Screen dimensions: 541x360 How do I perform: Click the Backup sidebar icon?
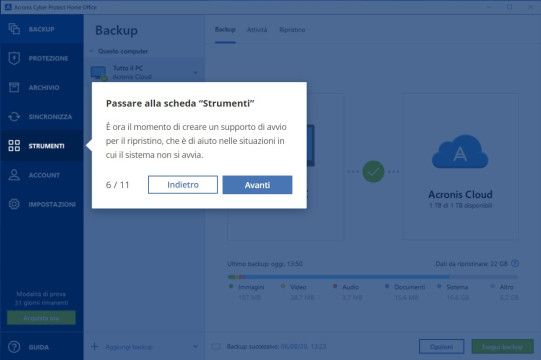[14, 29]
